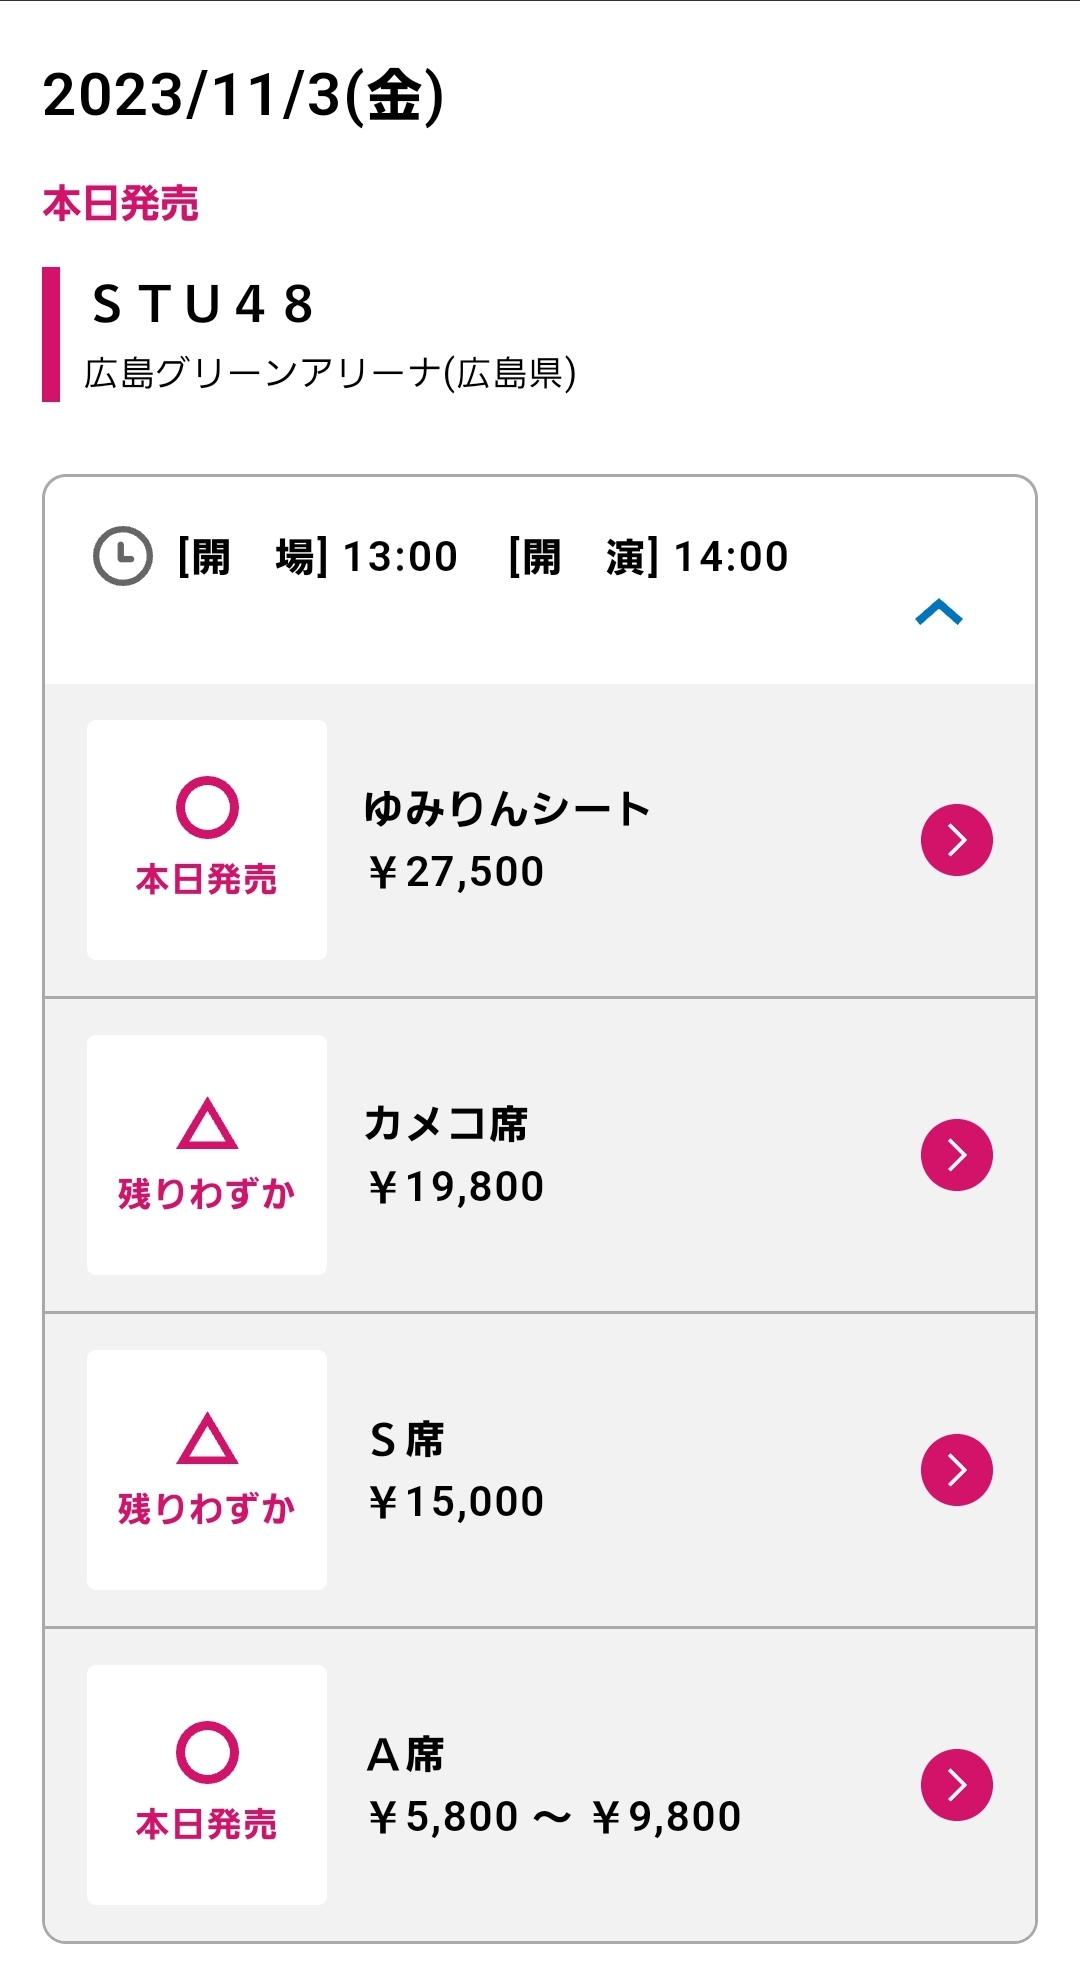Select the ゆみりんシート ticket name
This screenshot has height=1983, width=1080.
click(x=507, y=809)
